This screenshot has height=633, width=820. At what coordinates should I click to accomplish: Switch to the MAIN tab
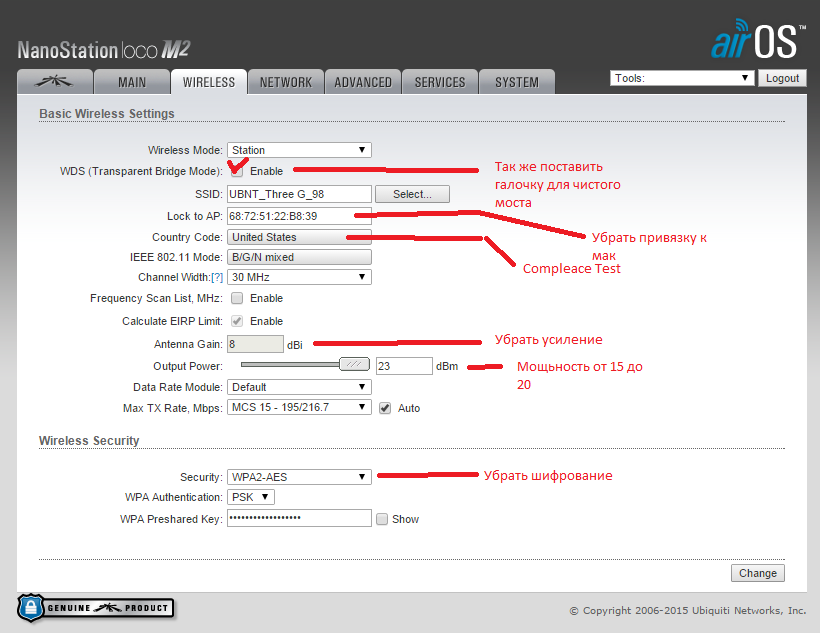tap(132, 82)
